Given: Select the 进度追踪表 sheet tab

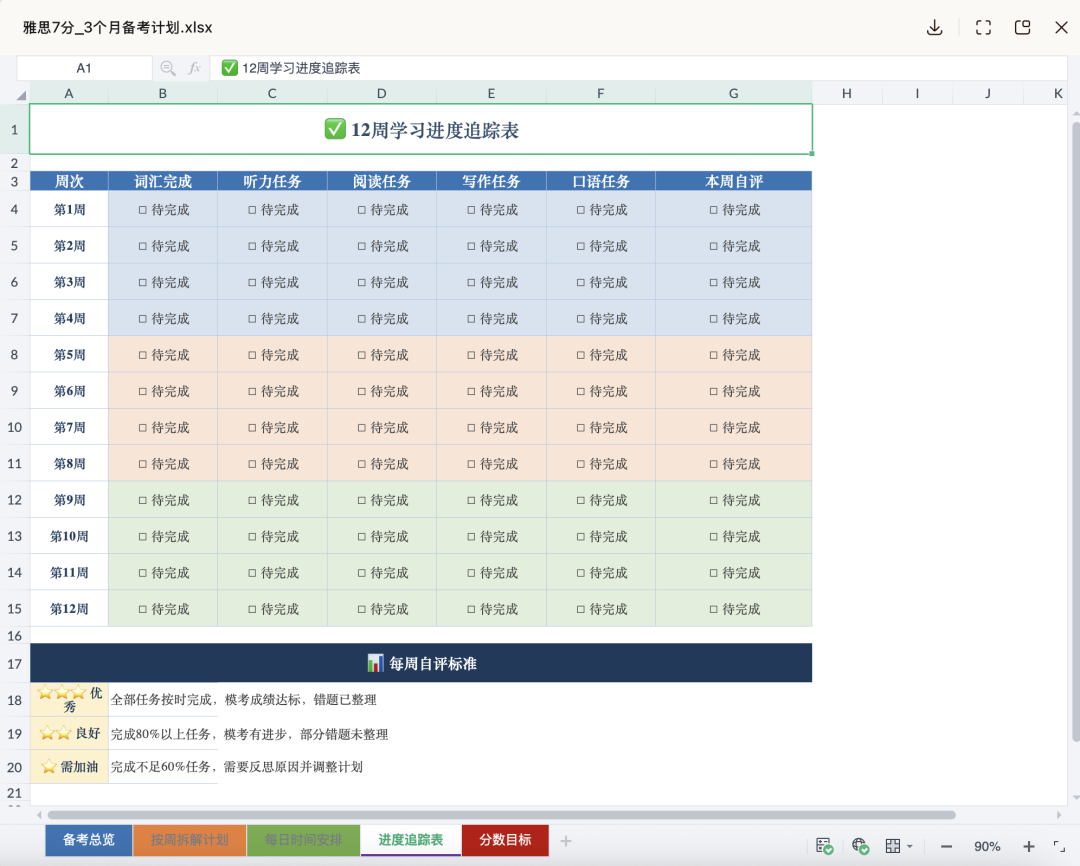Looking at the screenshot, I should (x=411, y=840).
